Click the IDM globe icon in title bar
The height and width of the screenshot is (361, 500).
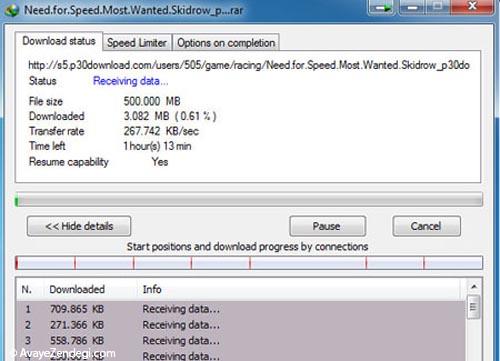[12, 10]
